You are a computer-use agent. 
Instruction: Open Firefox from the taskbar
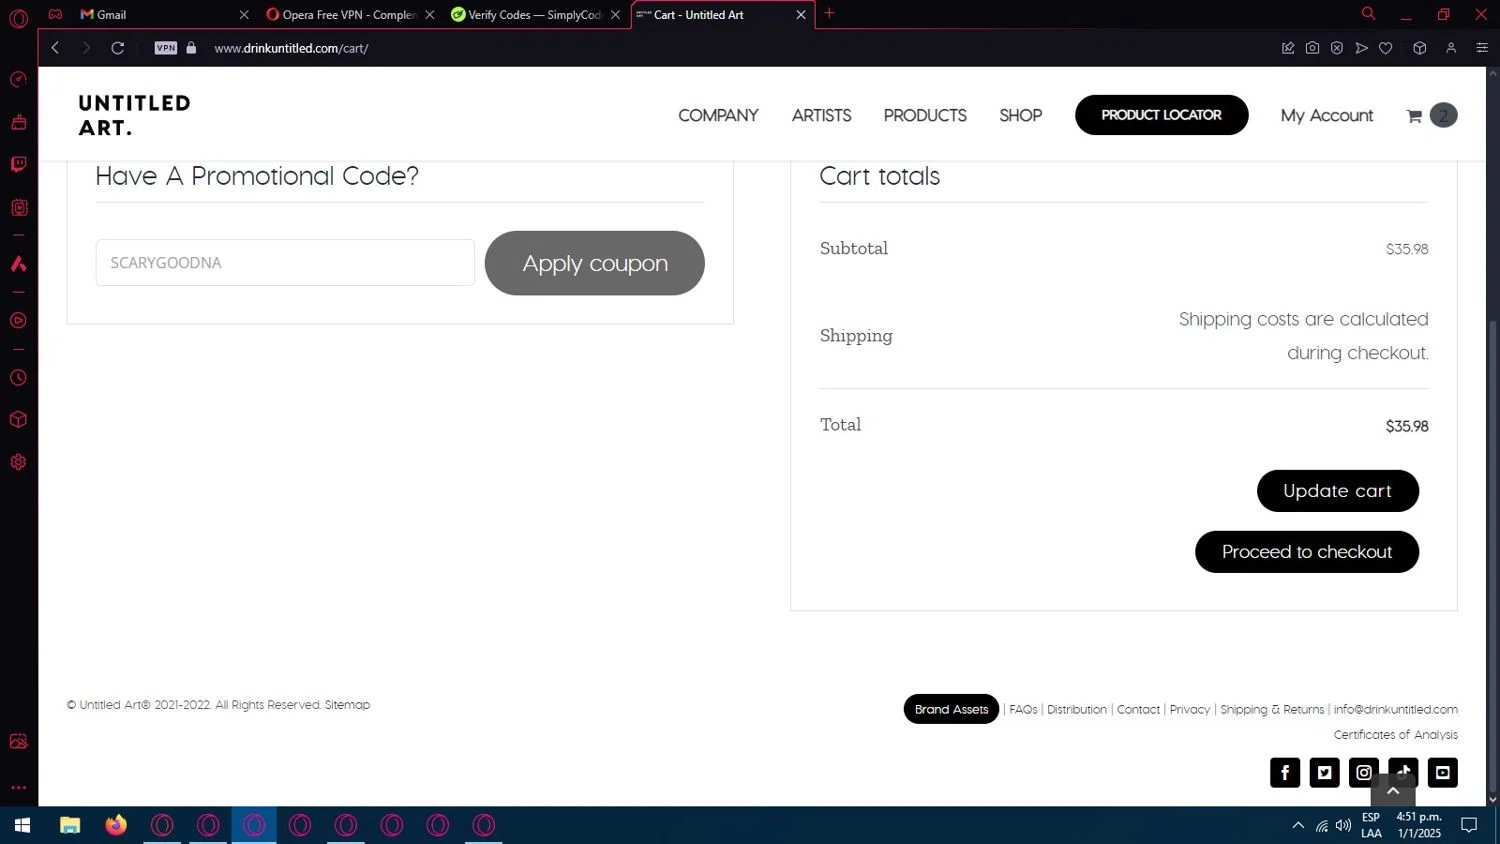coord(116,825)
